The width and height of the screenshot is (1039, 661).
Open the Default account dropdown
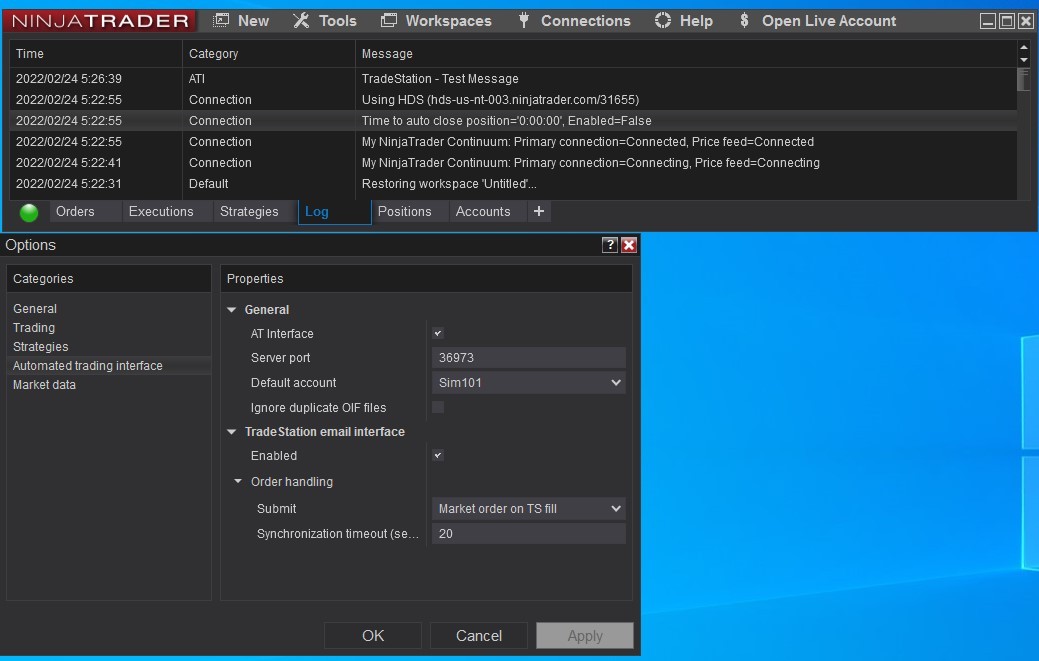[x=529, y=383]
